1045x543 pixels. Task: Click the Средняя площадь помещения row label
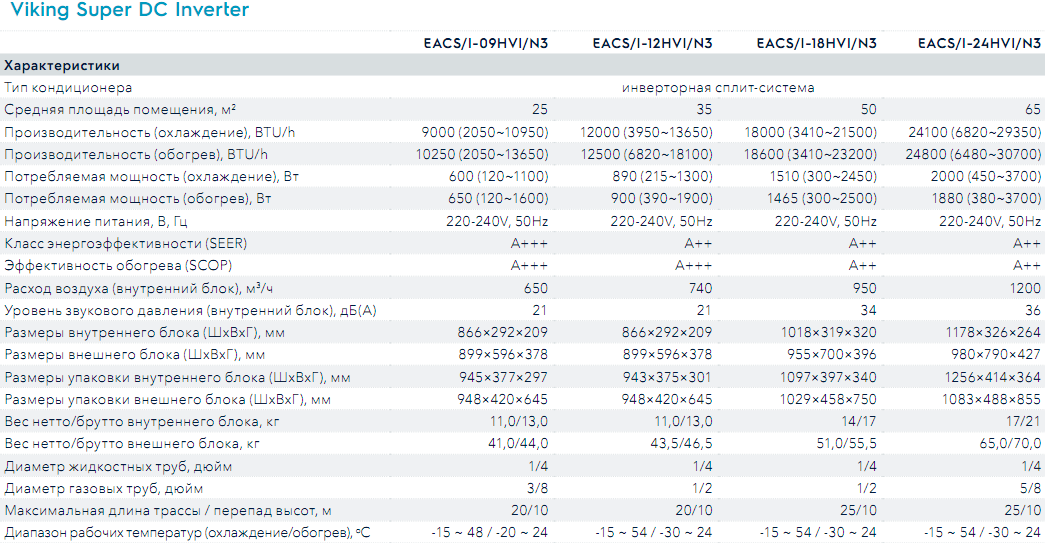pos(120,110)
